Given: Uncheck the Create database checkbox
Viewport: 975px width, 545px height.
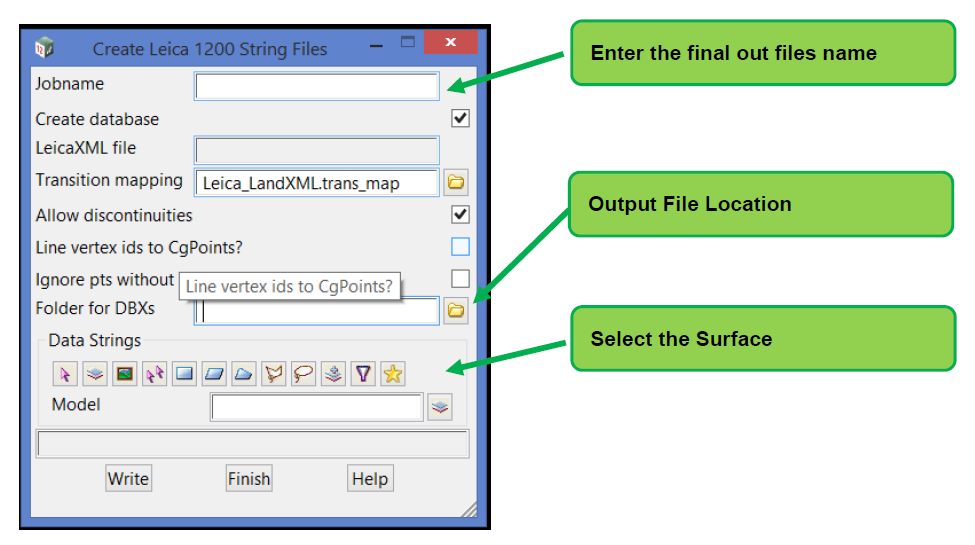Looking at the screenshot, I should click(x=460, y=118).
